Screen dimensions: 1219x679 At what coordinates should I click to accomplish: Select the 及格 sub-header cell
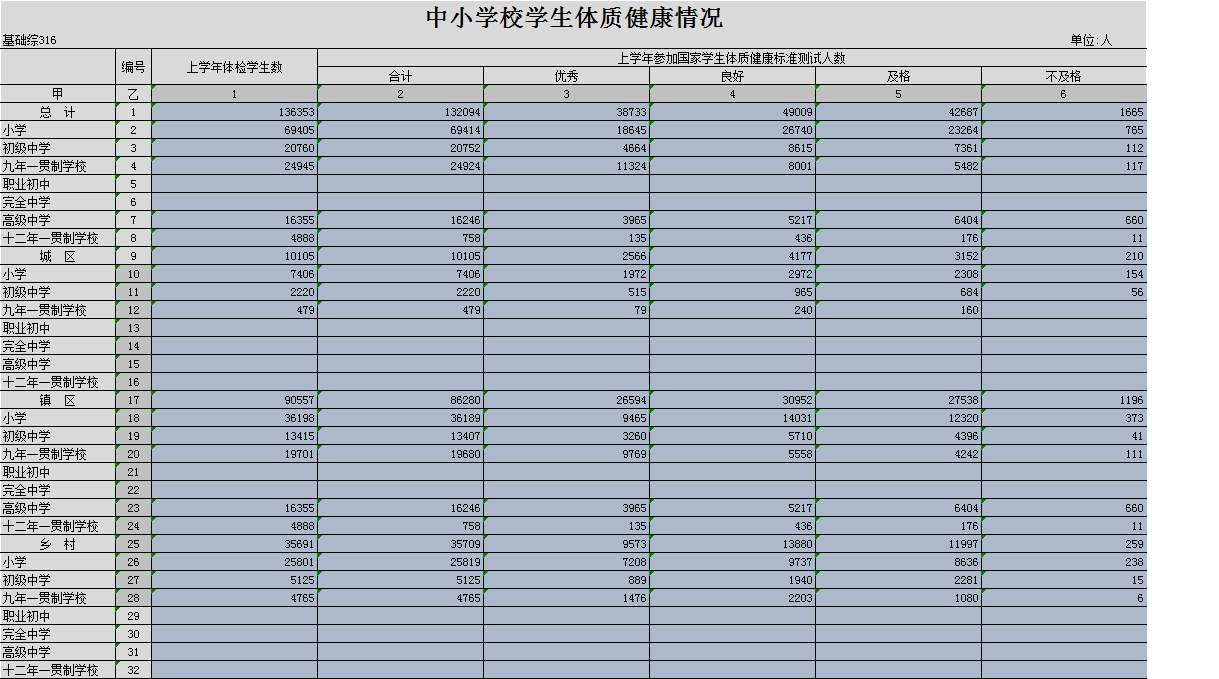click(x=898, y=76)
